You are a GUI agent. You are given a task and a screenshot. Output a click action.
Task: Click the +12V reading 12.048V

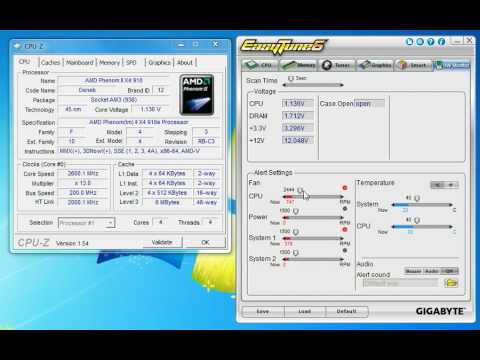click(x=297, y=140)
